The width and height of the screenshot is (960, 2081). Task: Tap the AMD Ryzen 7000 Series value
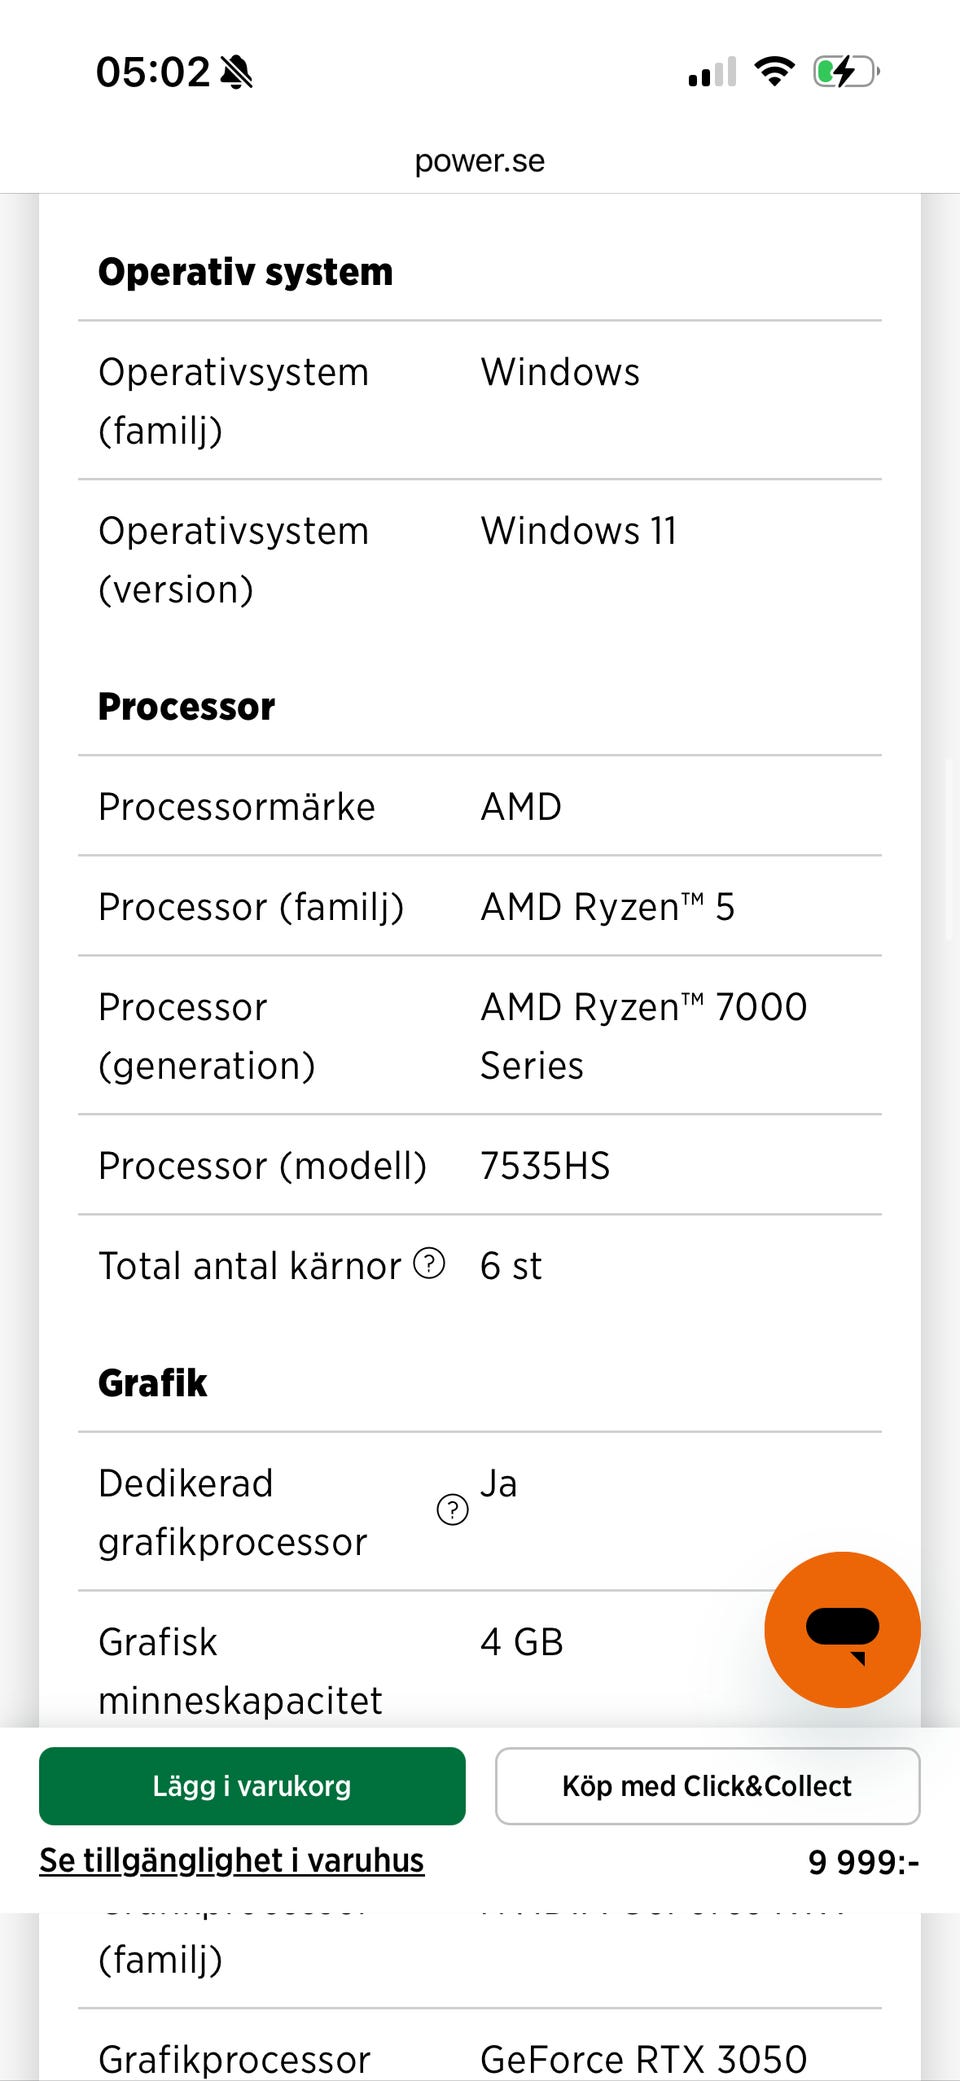[643, 1036]
